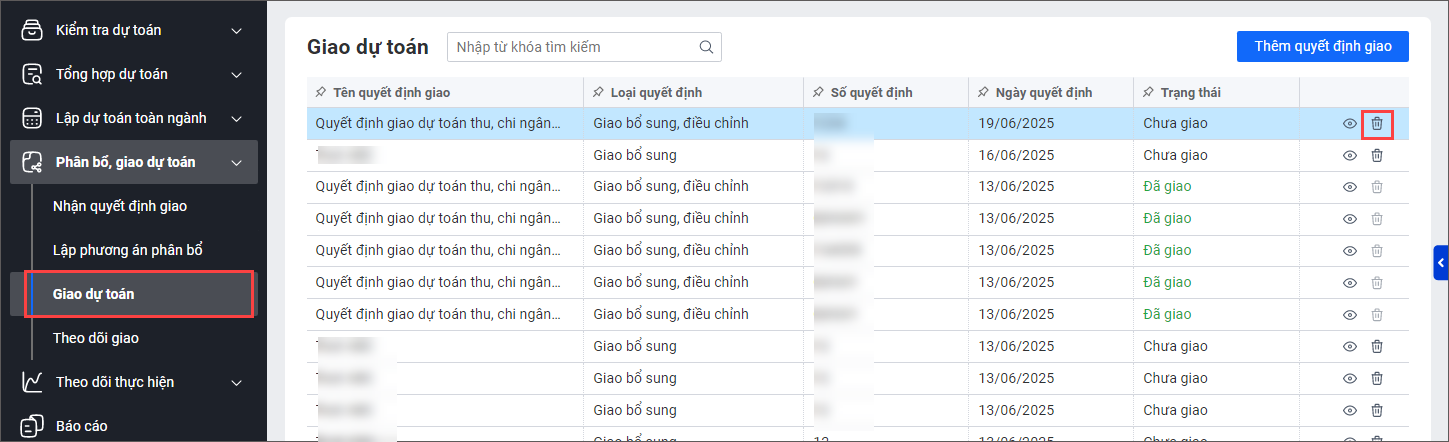Collapse the Phân bổ, giao dự toán section
The height and width of the screenshot is (442, 1449).
237,162
